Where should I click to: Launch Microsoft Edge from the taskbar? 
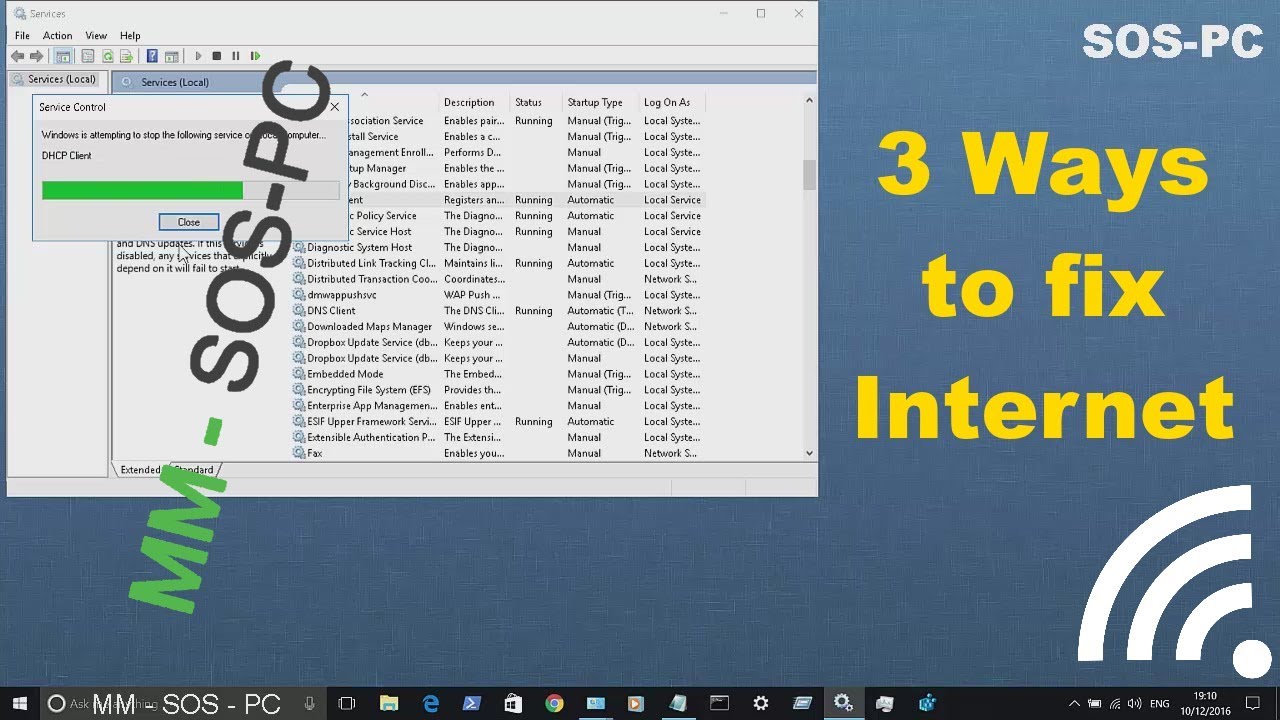tap(431, 703)
